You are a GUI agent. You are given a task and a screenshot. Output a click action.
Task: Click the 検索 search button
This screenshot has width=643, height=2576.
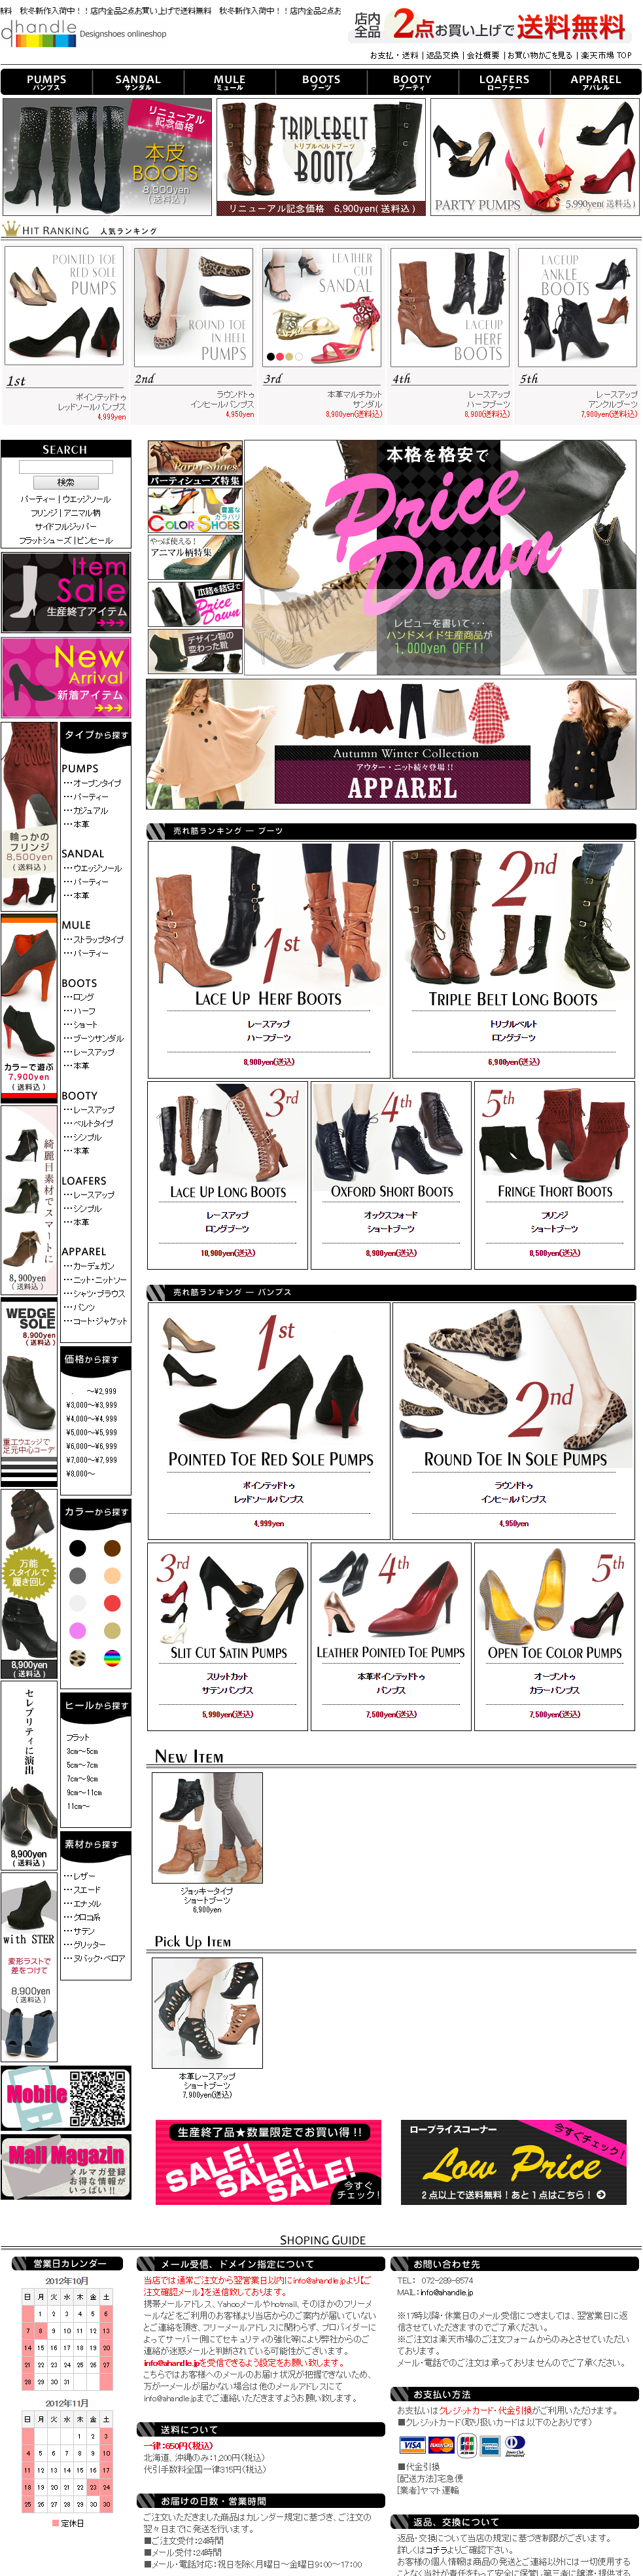tap(65, 482)
